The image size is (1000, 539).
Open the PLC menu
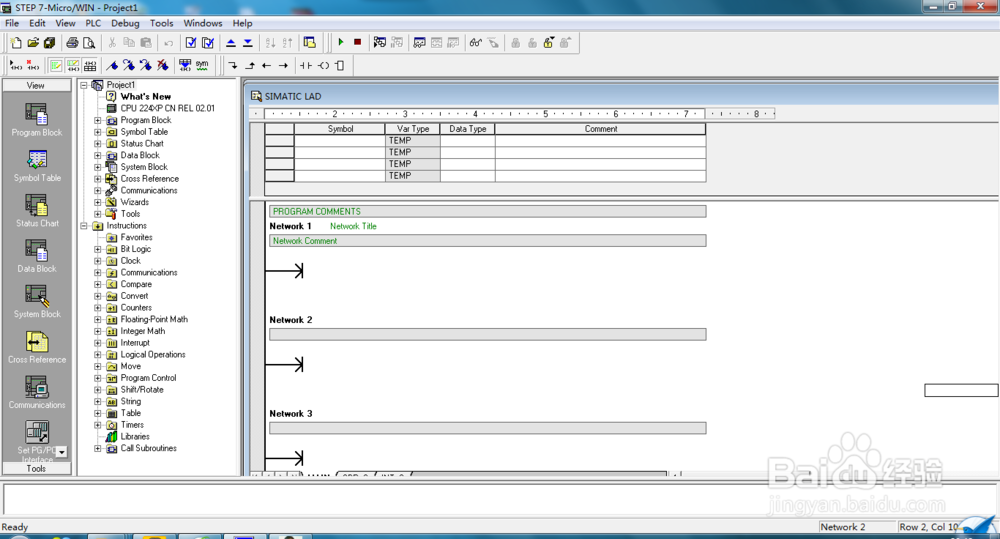(x=93, y=23)
